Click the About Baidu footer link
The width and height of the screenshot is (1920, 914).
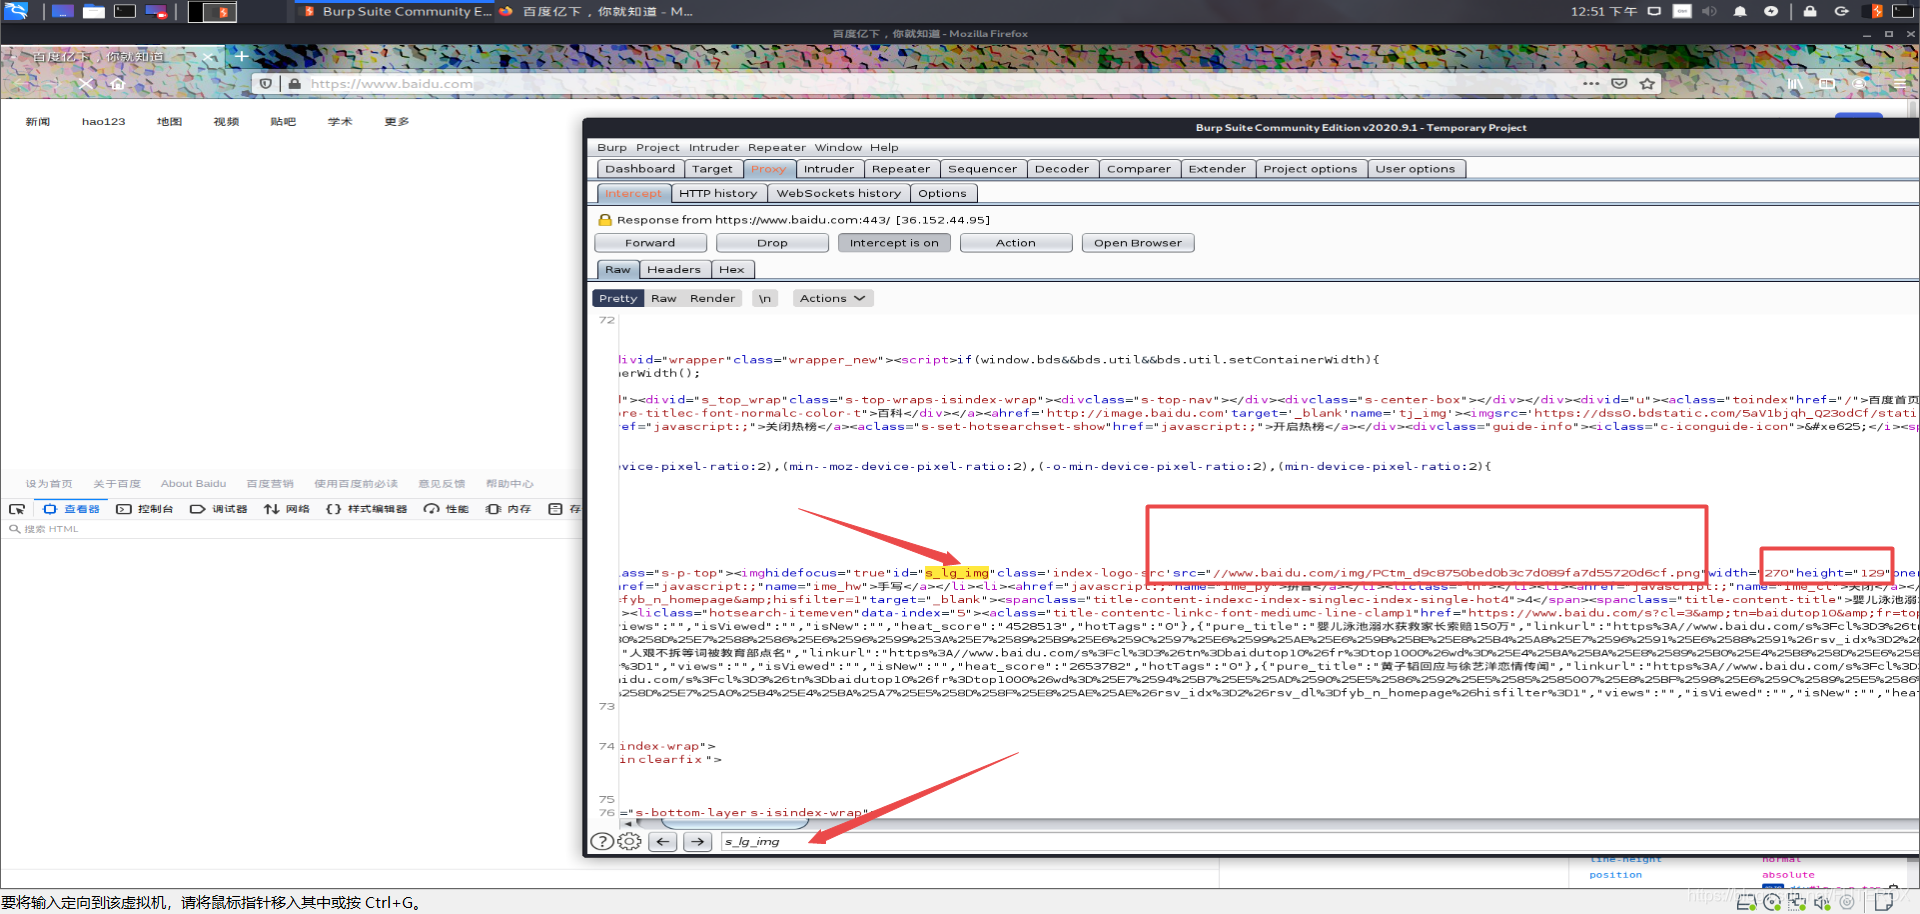click(193, 484)
